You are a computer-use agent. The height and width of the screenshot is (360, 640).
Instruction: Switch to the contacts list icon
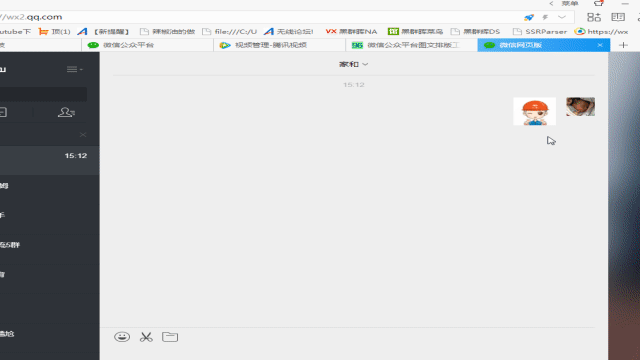66,112
